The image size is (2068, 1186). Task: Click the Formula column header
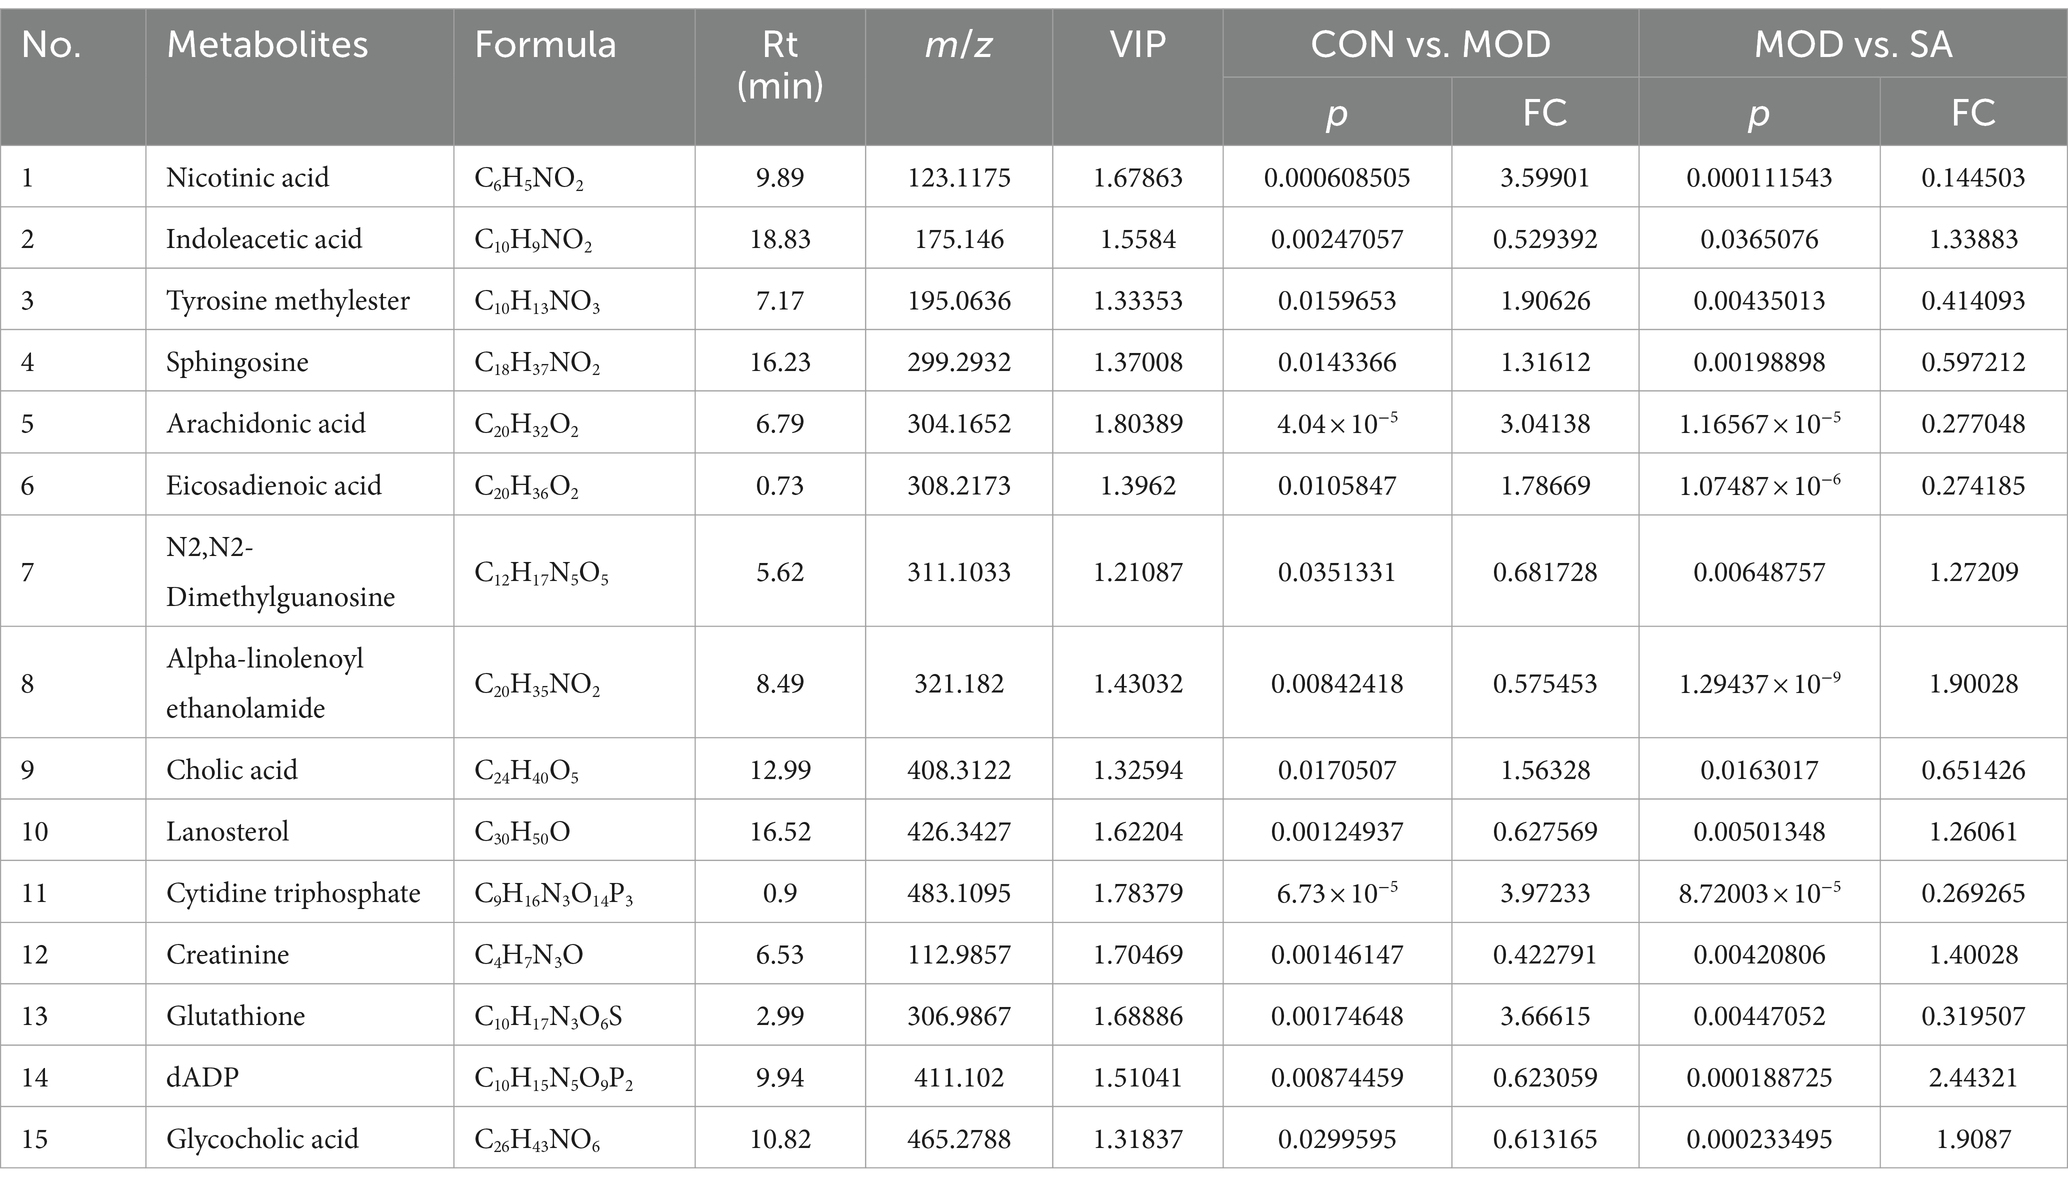point(545,45)
